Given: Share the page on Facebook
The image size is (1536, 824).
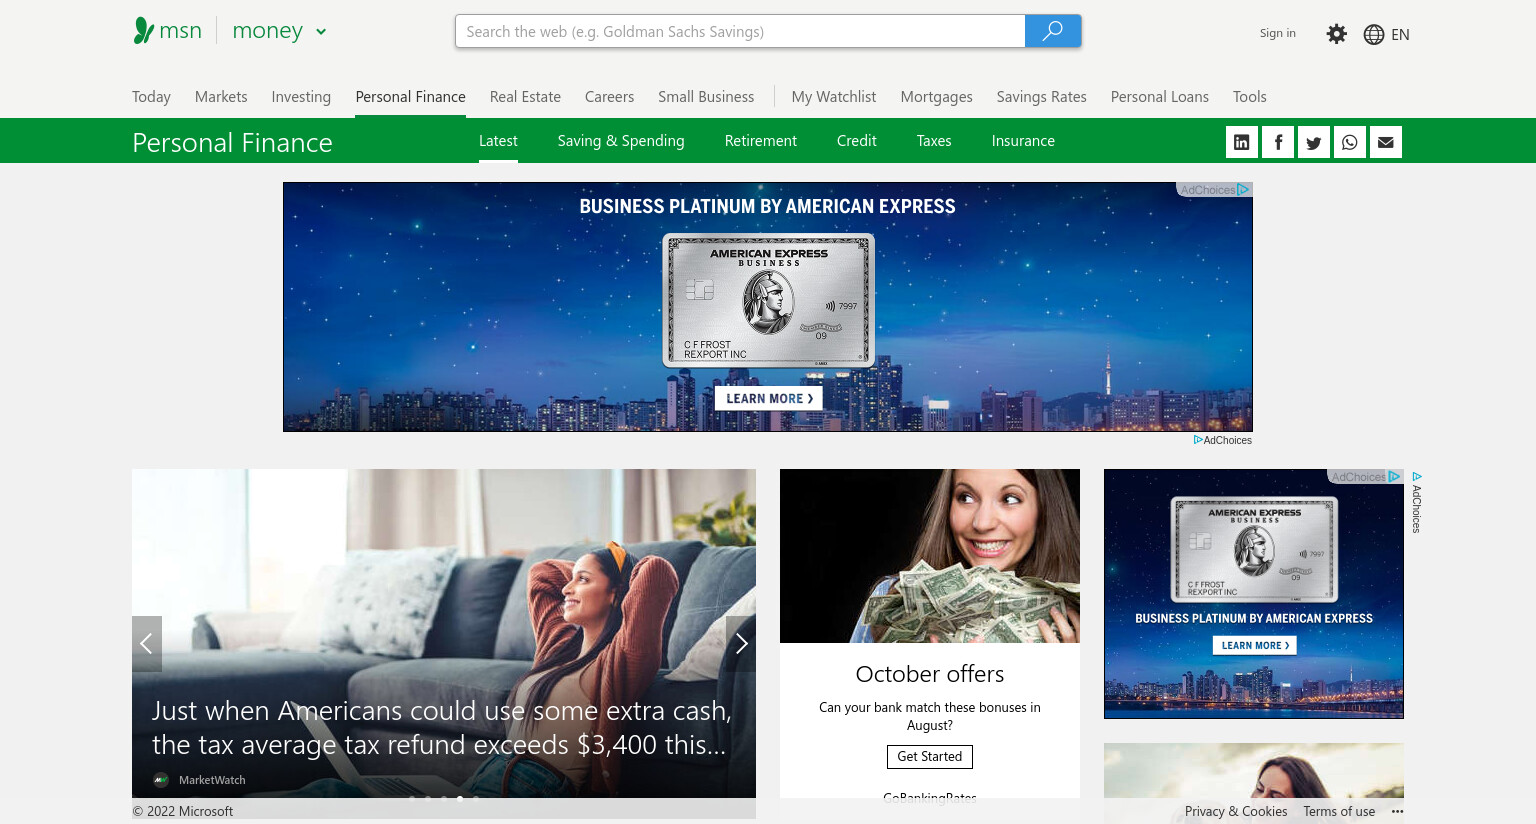Looking at the screenshot, I should [x=1278, y=142].
